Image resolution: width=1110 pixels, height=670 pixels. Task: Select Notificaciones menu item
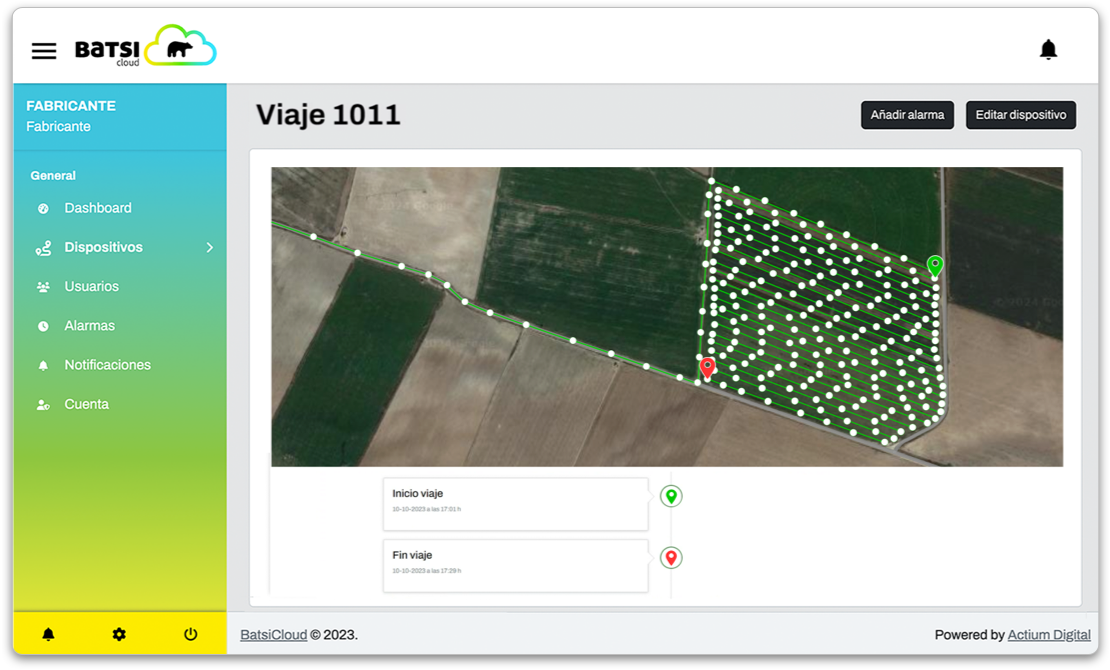point(107,365)
